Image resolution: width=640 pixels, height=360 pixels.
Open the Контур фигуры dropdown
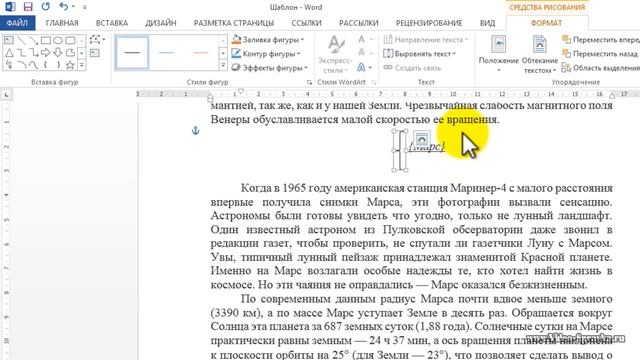[x=265, y=53]
